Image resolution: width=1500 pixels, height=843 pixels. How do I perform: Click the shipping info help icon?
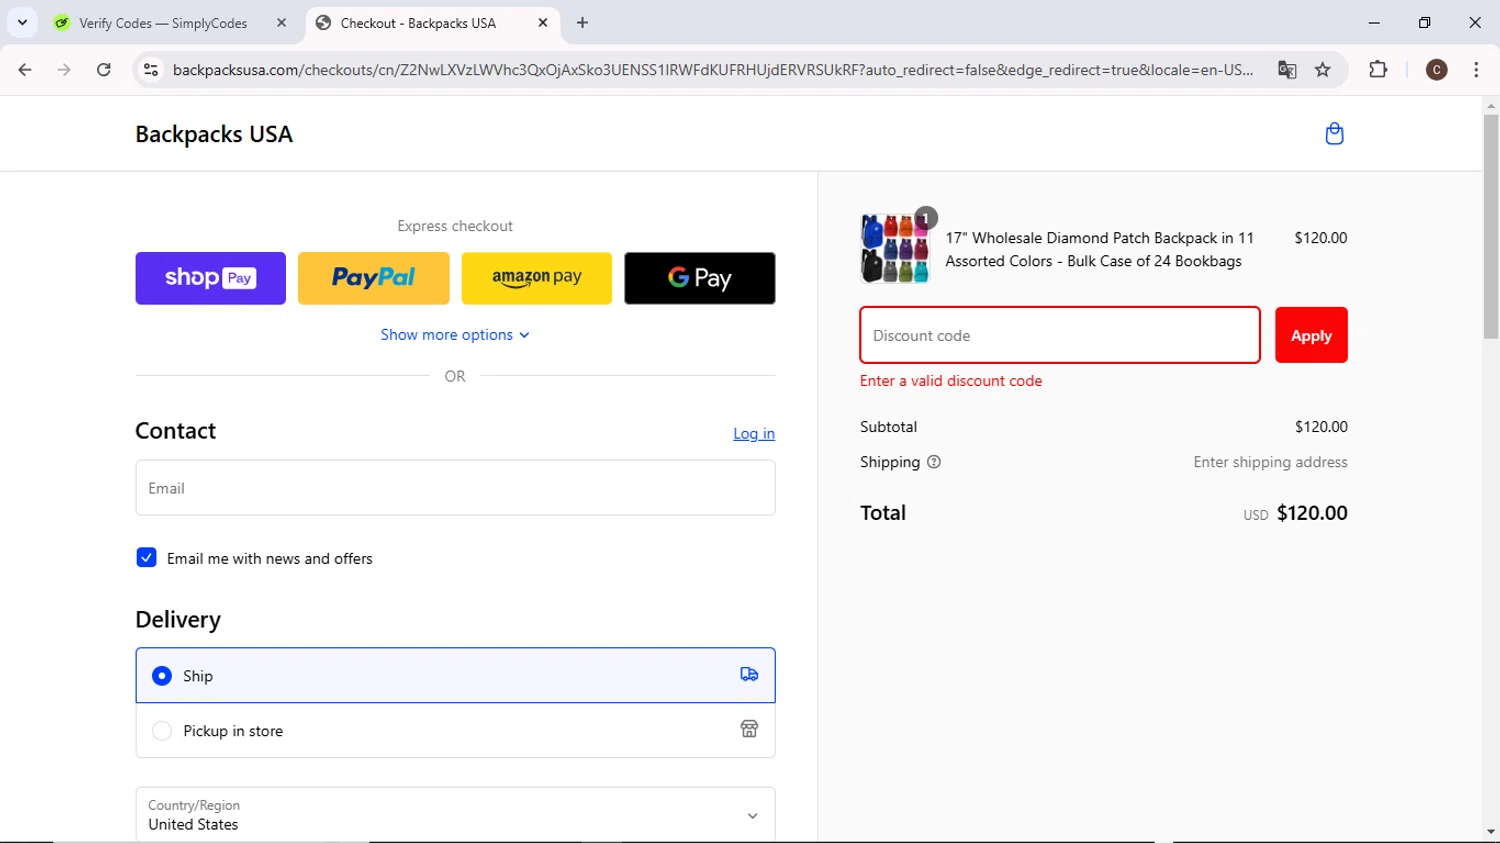point(934,462)
